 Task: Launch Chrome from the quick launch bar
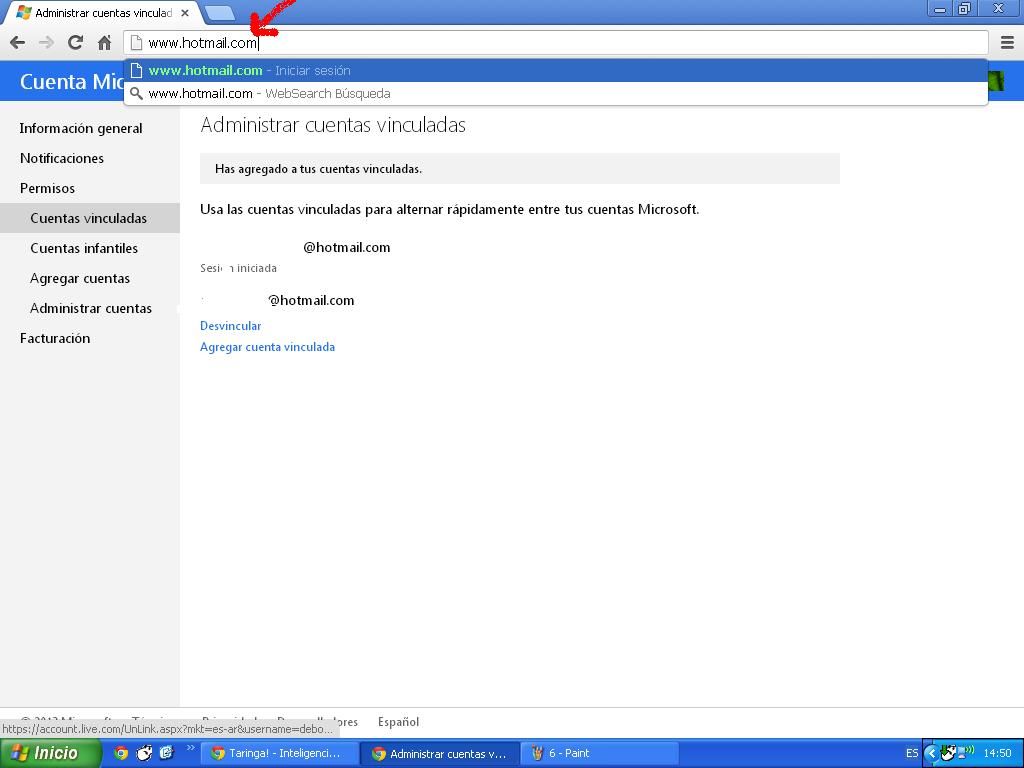pos(121,753)
